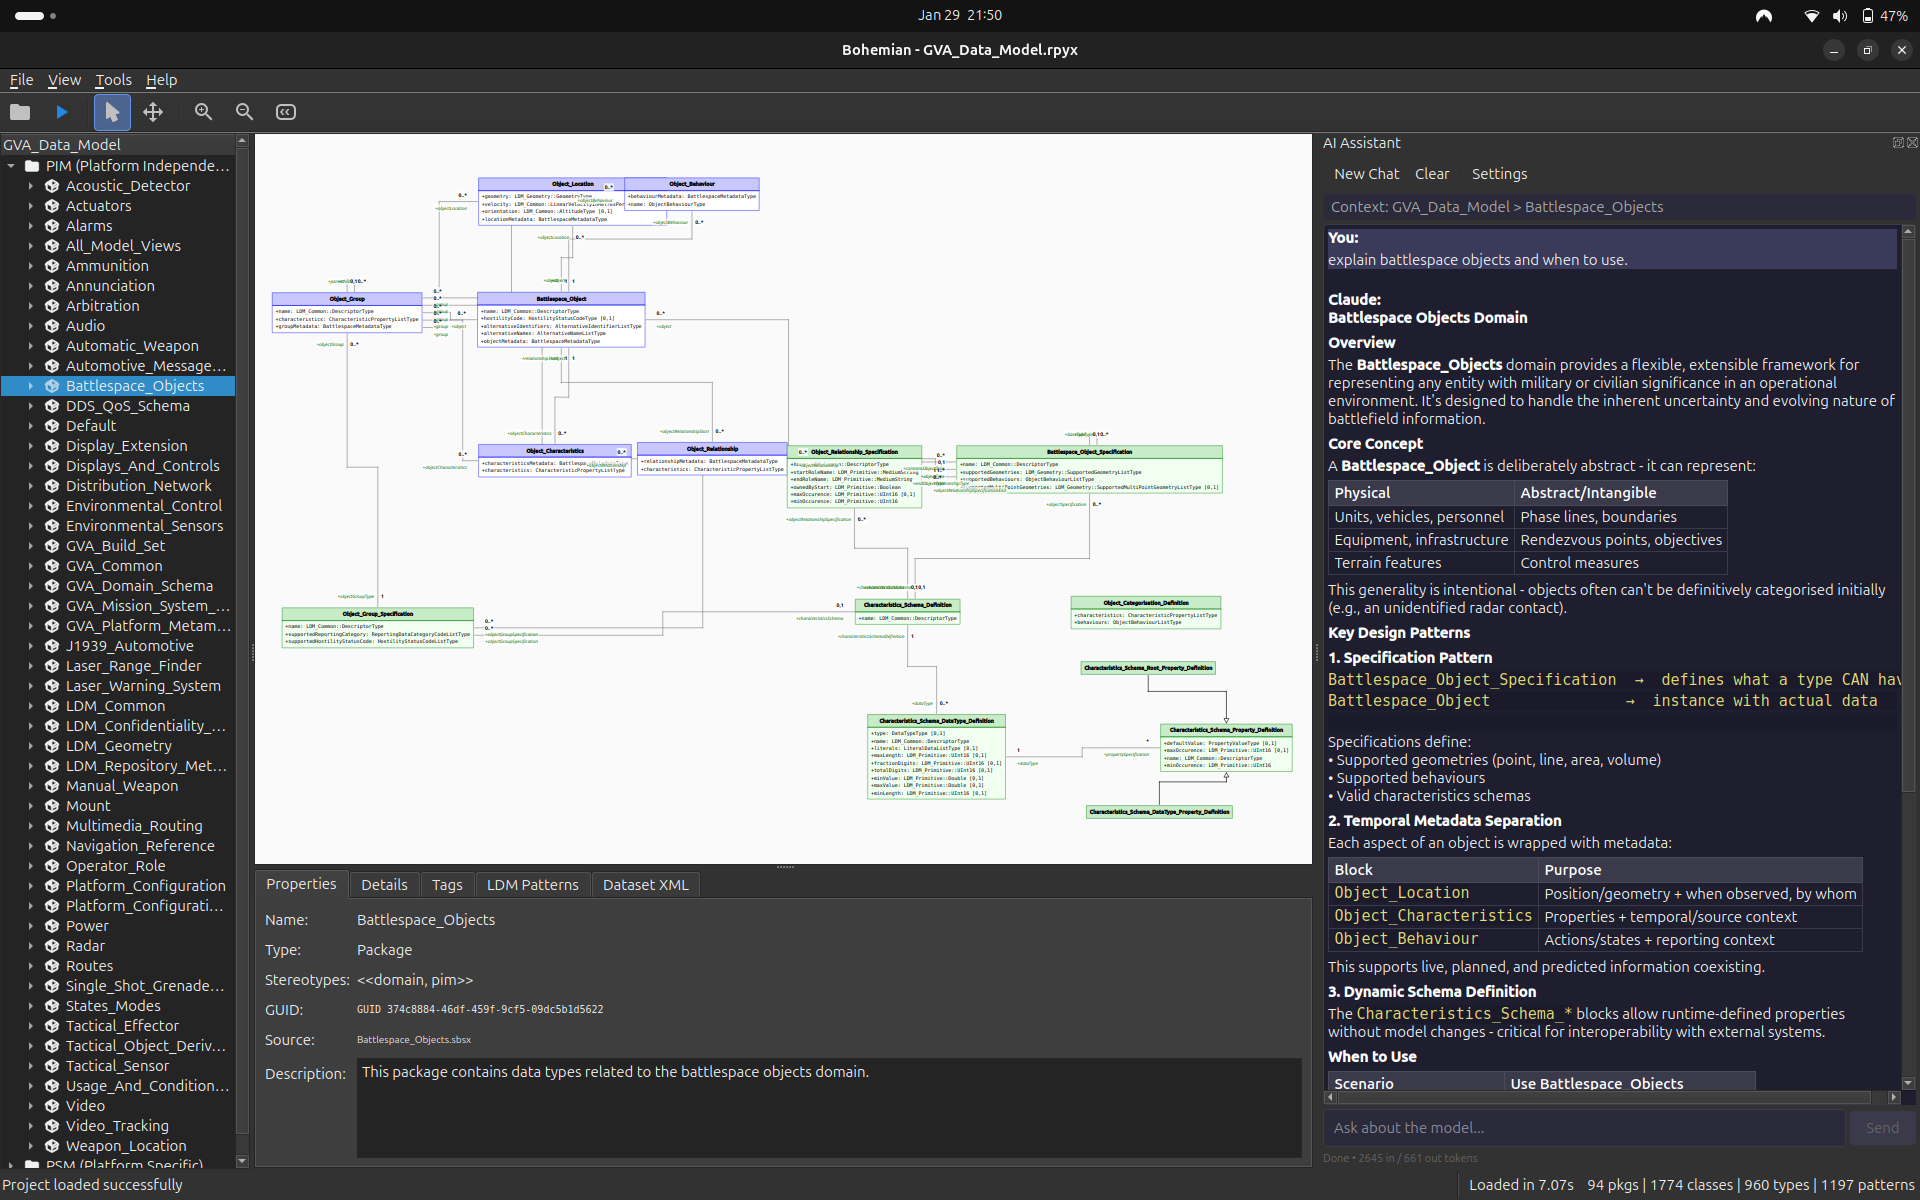Viewport: 1920px width, 1200px height.
Task: Click the Ask about the model input
Action: point(1583,1128)
